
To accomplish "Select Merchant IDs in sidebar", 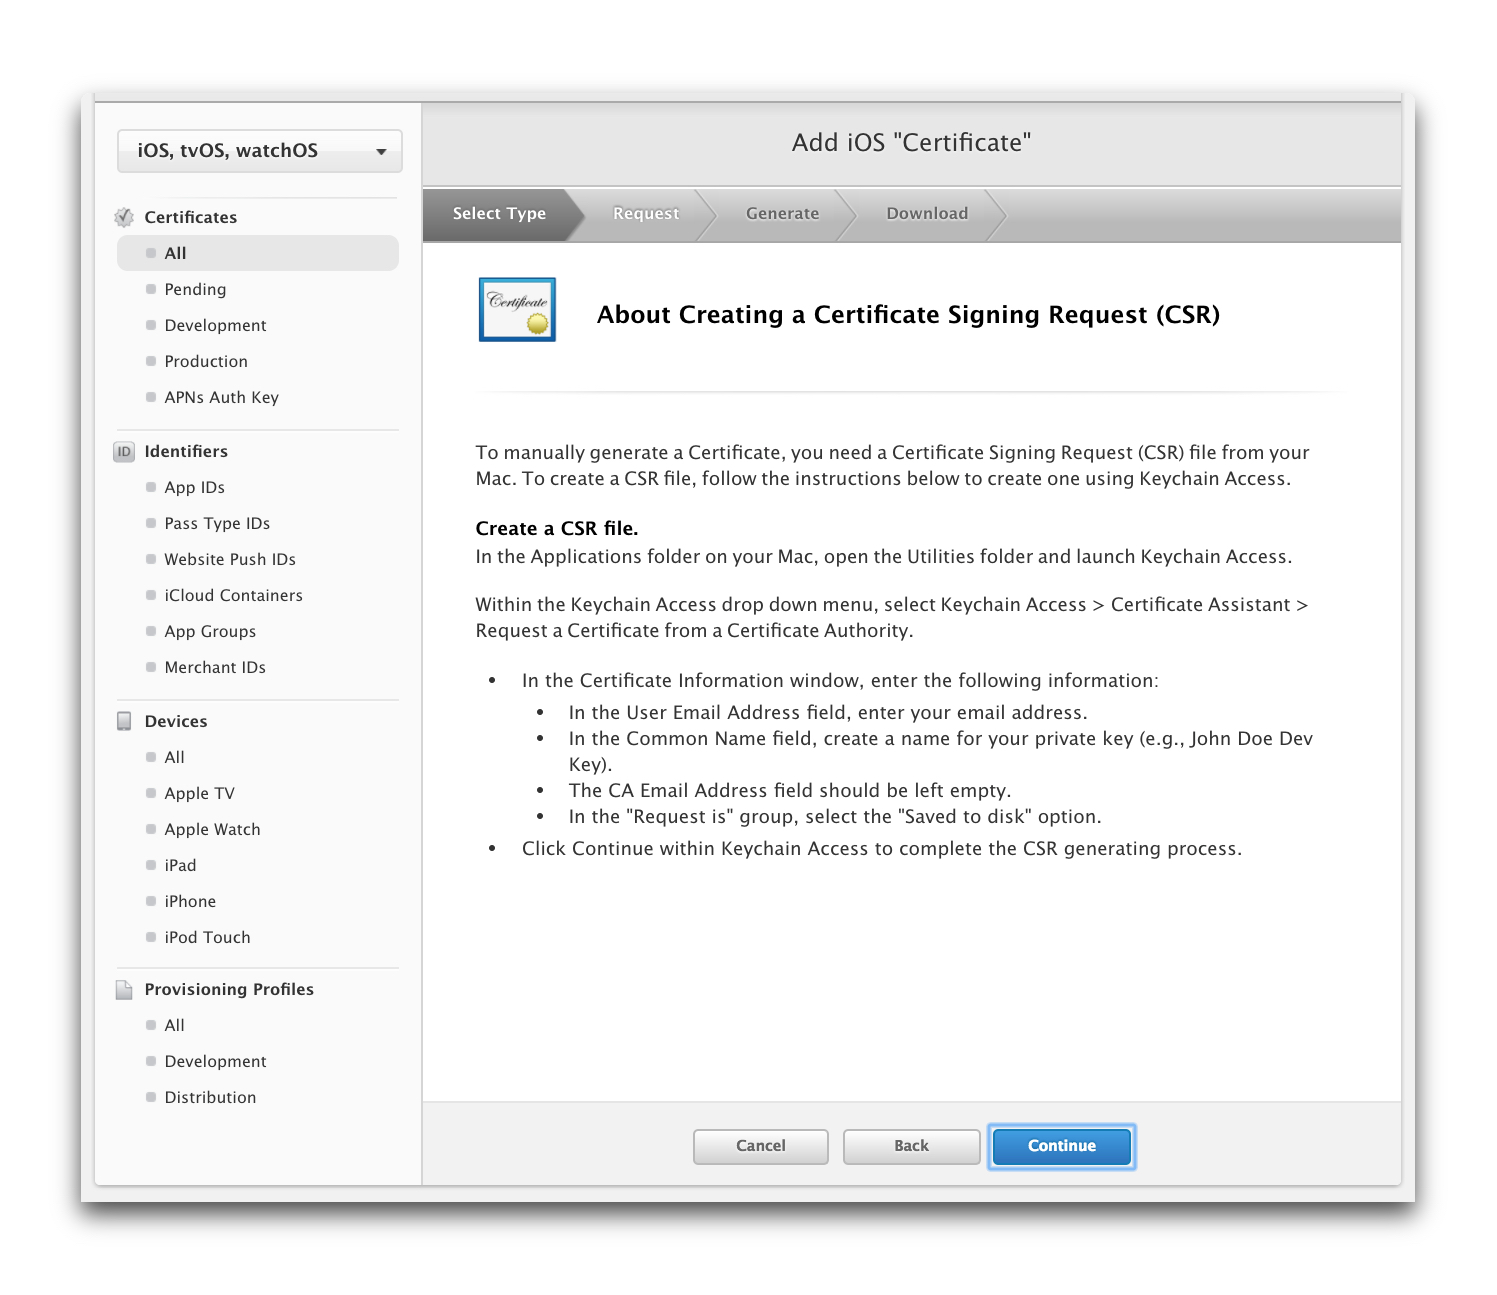I will click(215, 668).
